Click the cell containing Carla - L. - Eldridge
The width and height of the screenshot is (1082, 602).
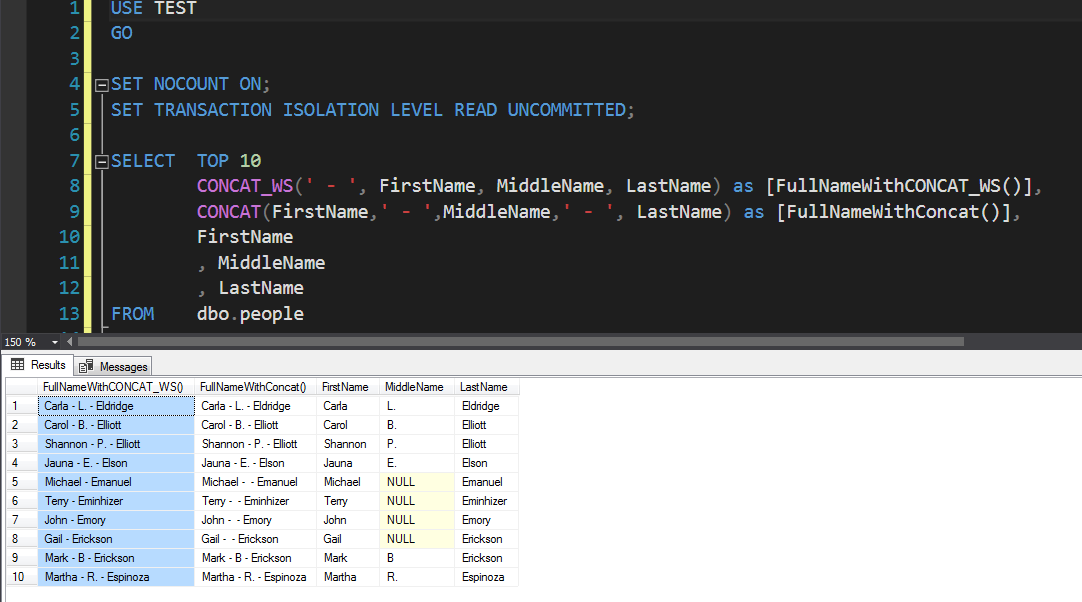coord(116,405)
